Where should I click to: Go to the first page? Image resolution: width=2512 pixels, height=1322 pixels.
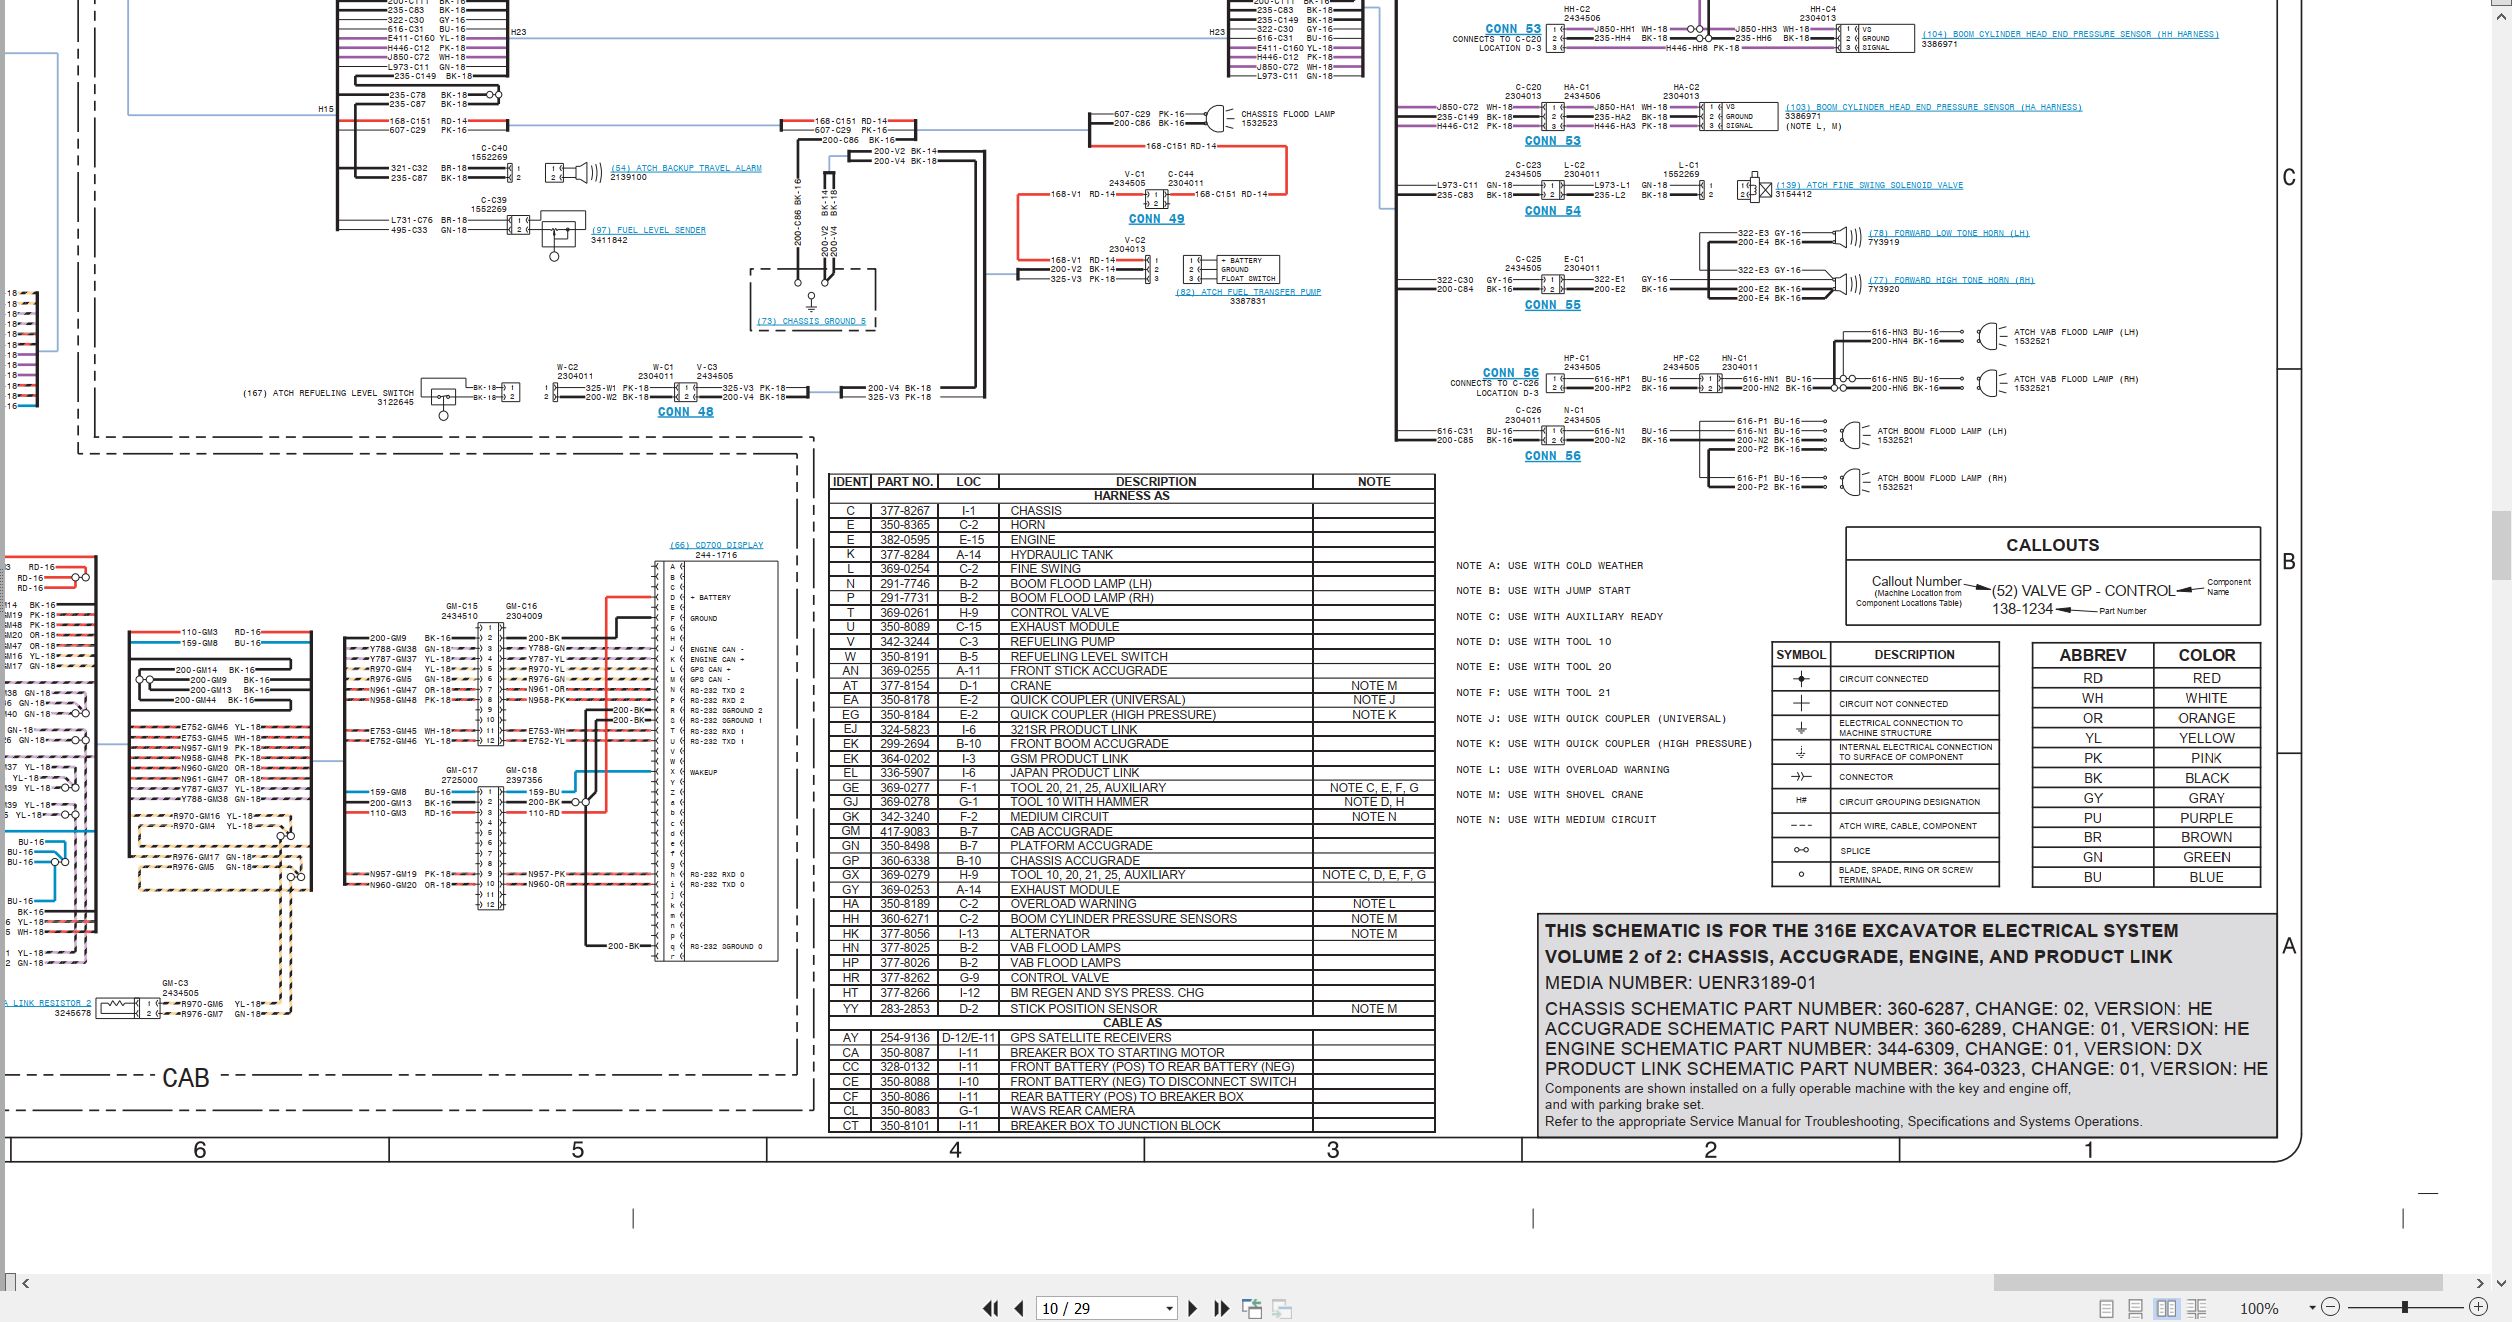click(x=990, y=1308)
